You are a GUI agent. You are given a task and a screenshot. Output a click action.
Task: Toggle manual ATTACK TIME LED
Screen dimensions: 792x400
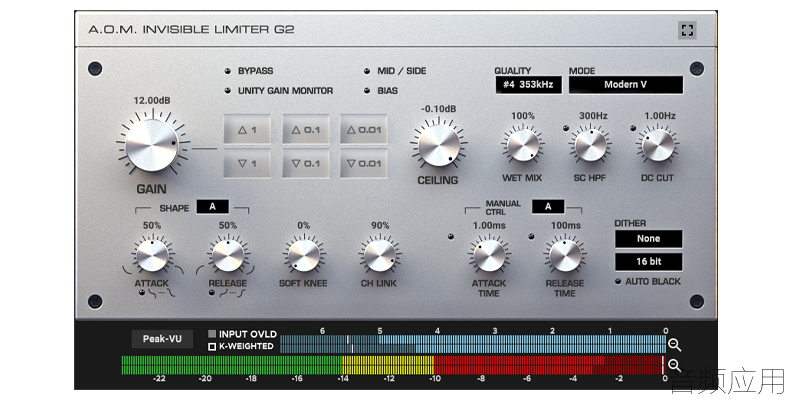pos(451,236)
